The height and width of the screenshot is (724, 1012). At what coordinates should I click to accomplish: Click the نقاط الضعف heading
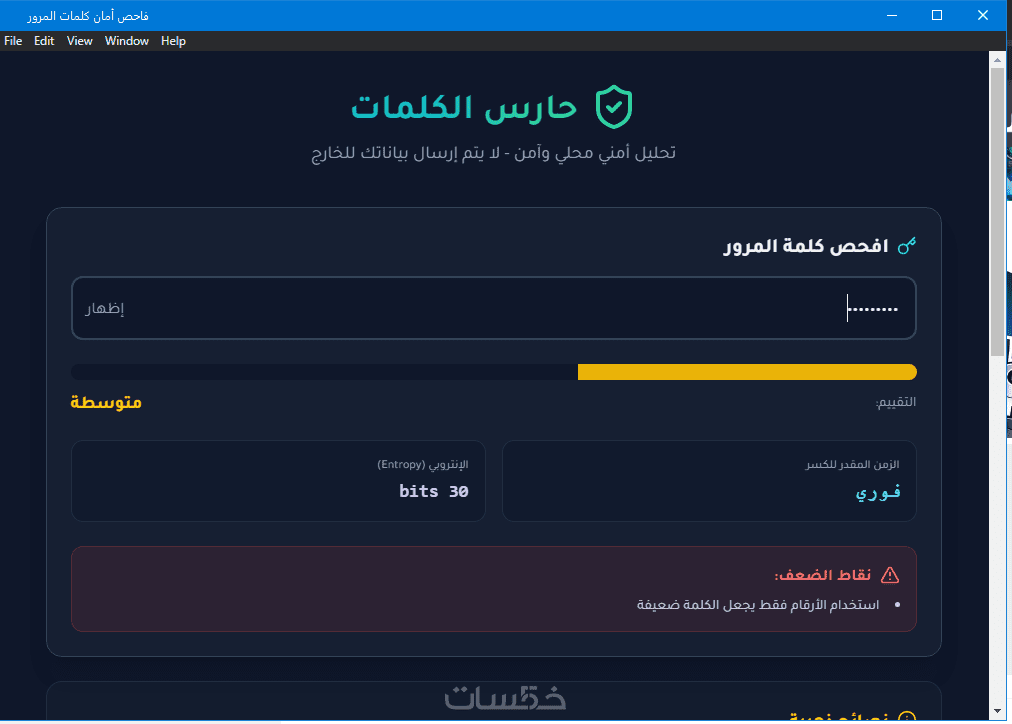tap(823, 575)
